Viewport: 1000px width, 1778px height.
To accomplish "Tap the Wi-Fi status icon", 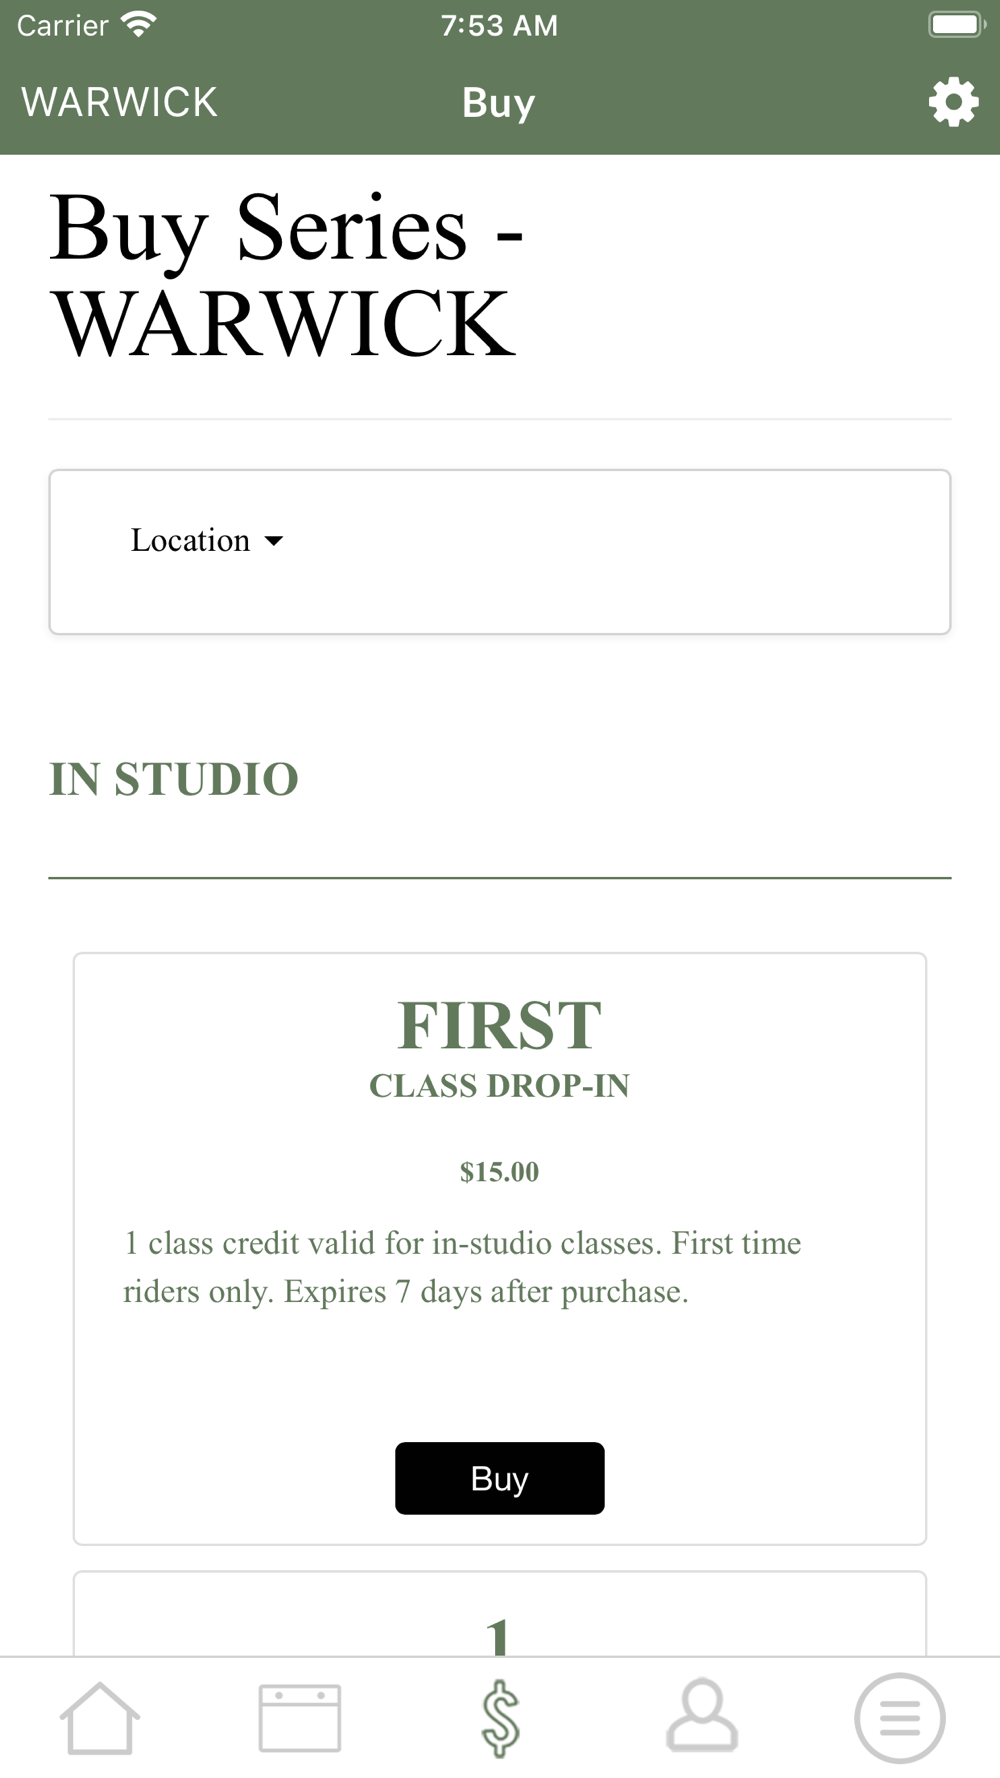I will click(138, 24).
